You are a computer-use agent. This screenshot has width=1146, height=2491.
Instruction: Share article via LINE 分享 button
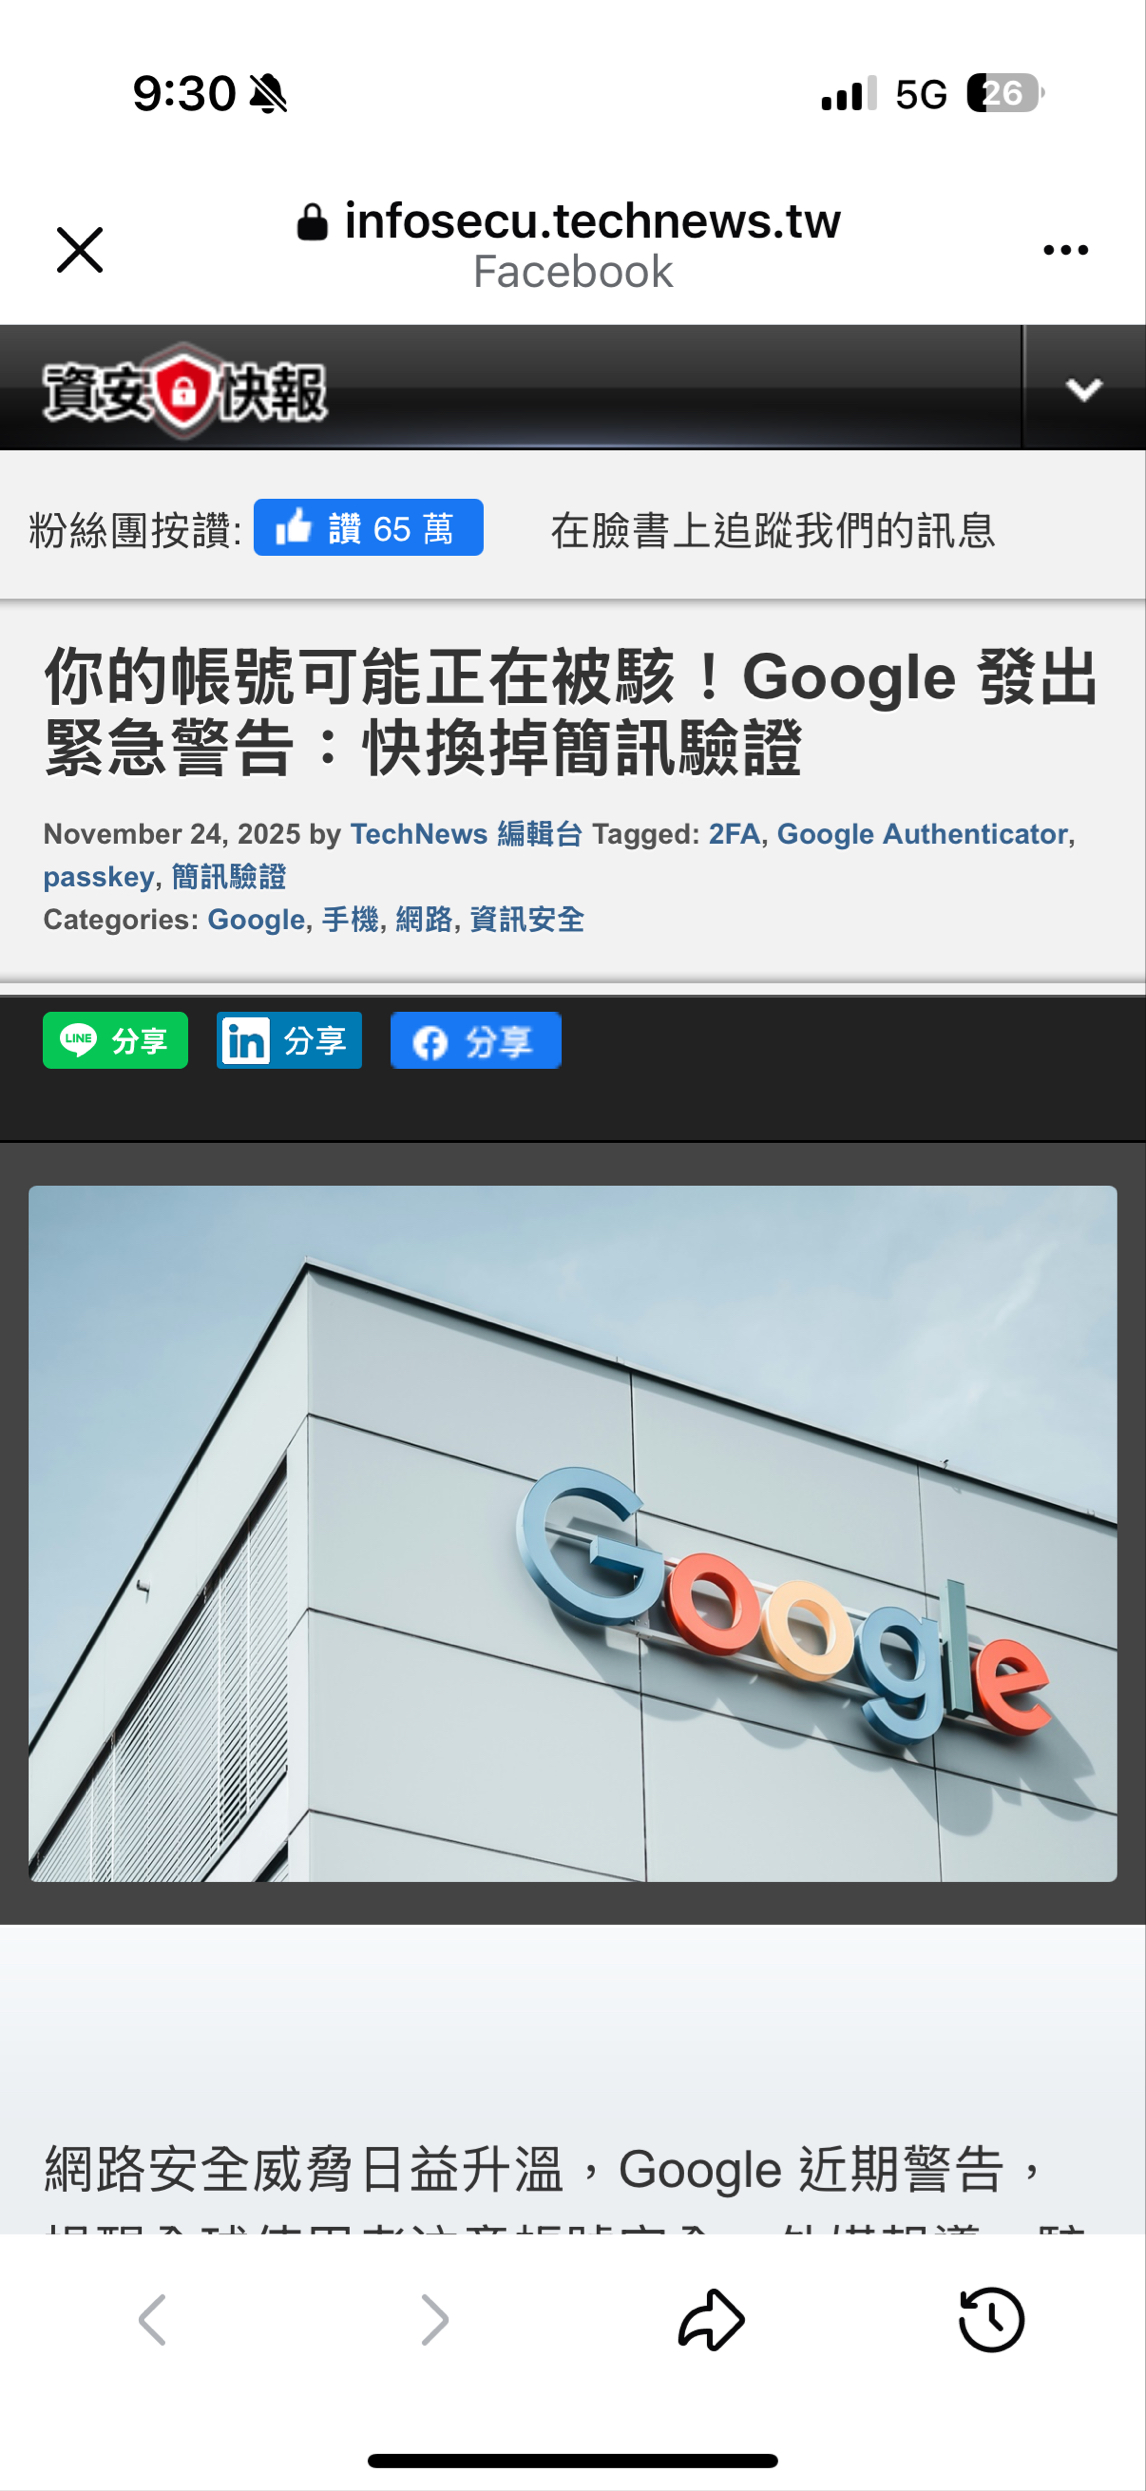pyautogui.click(x=115, y=1040)
